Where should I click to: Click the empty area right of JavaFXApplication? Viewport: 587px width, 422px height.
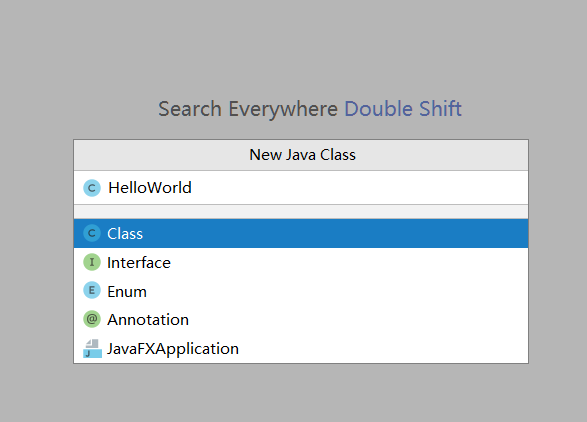(382, 349)
